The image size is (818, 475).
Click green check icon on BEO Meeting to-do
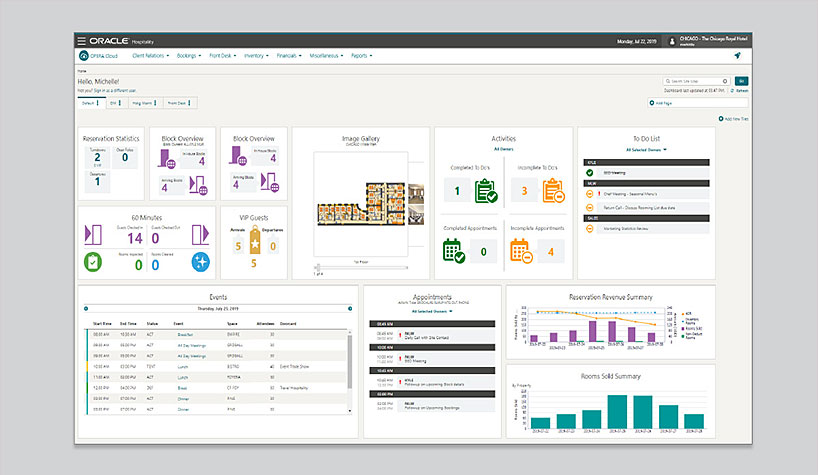click(x=590, y=173)
